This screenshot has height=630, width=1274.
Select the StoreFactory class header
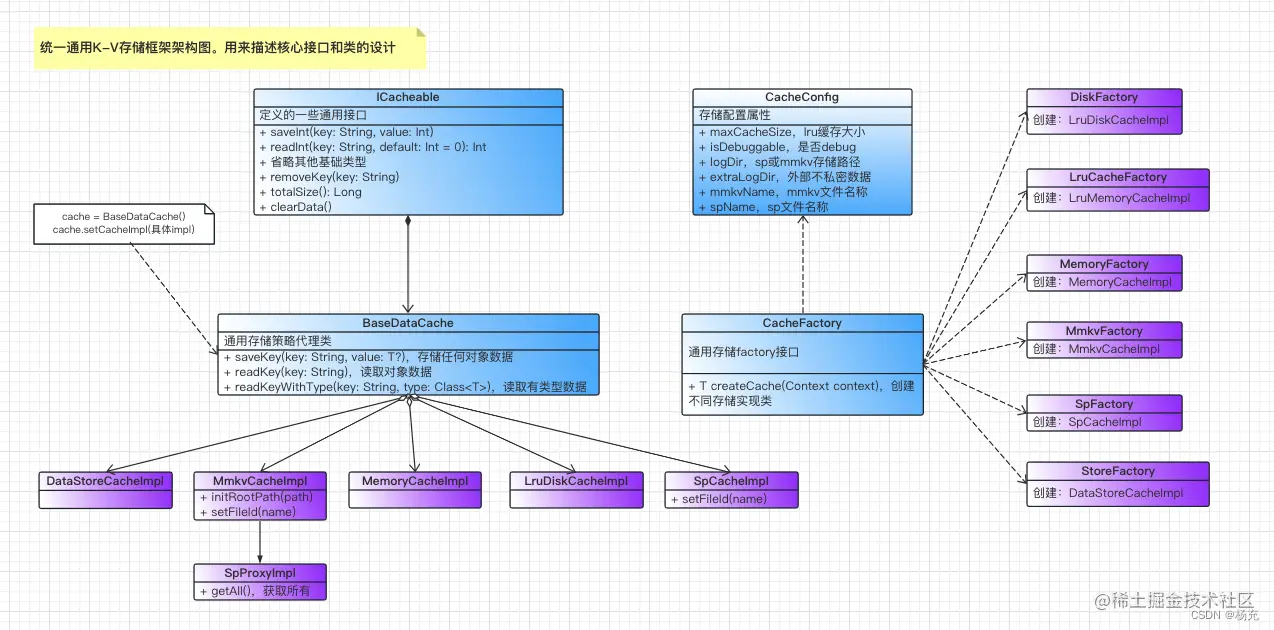(1118, 471)
